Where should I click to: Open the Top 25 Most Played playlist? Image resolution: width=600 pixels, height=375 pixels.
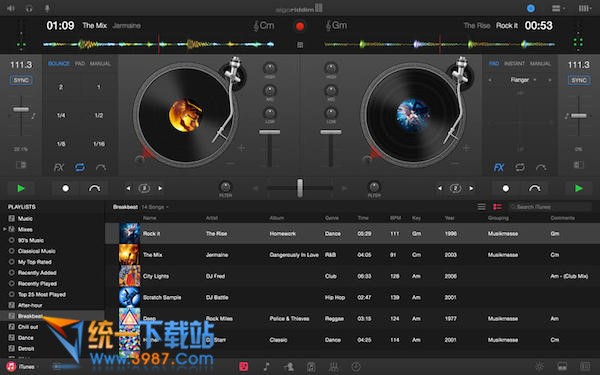(x=42, y=295)
